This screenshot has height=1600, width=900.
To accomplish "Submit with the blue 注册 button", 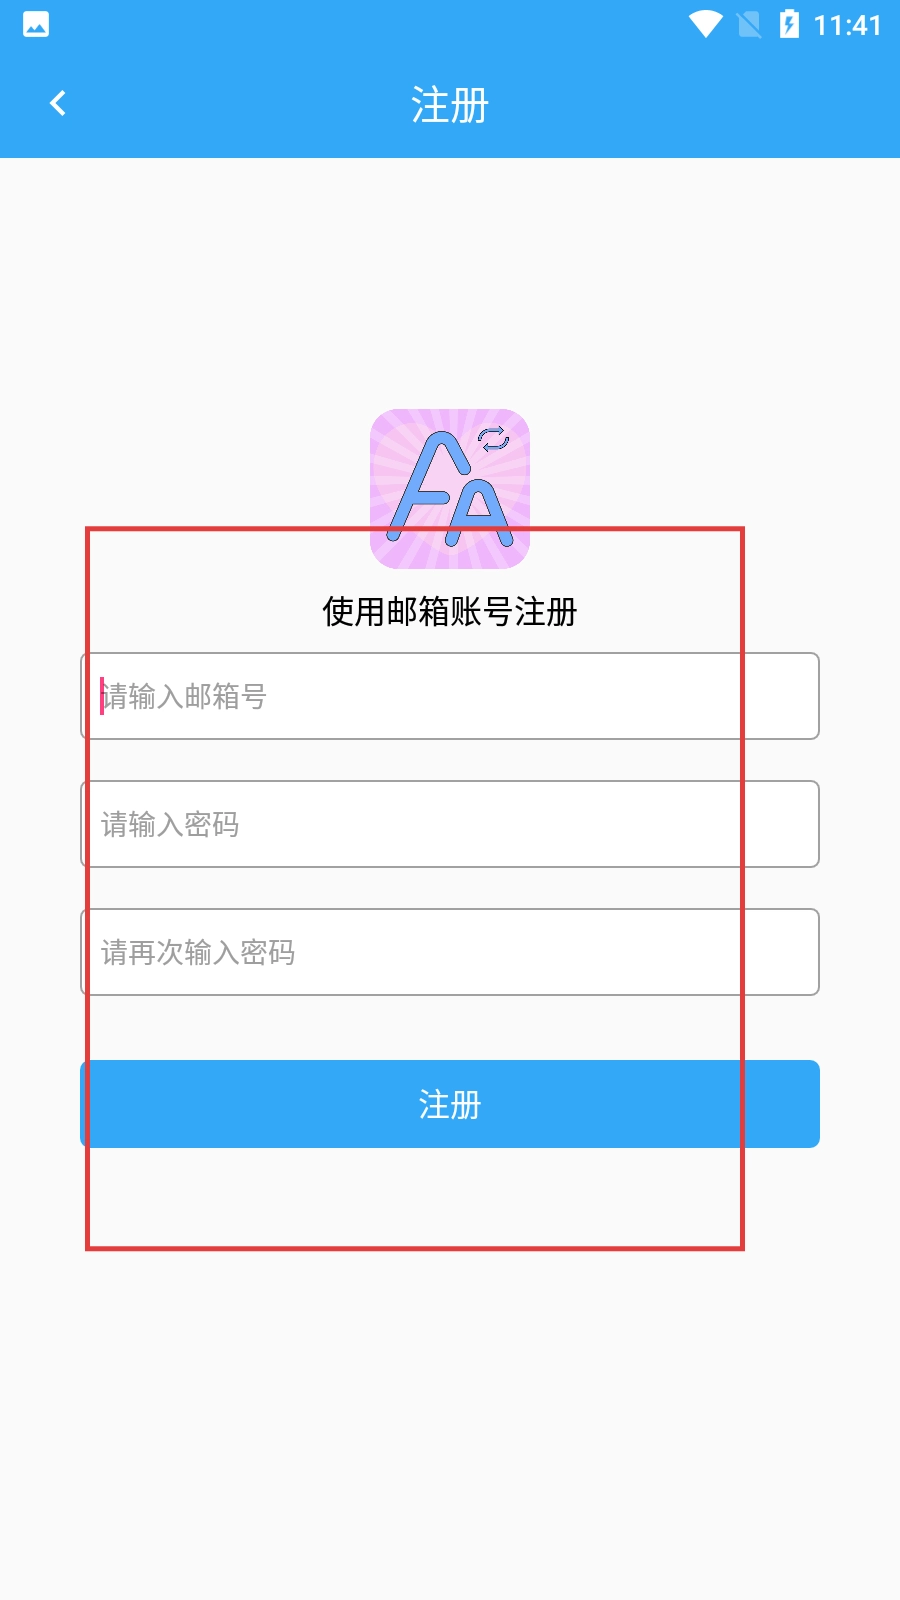I will click(450, 1104).
